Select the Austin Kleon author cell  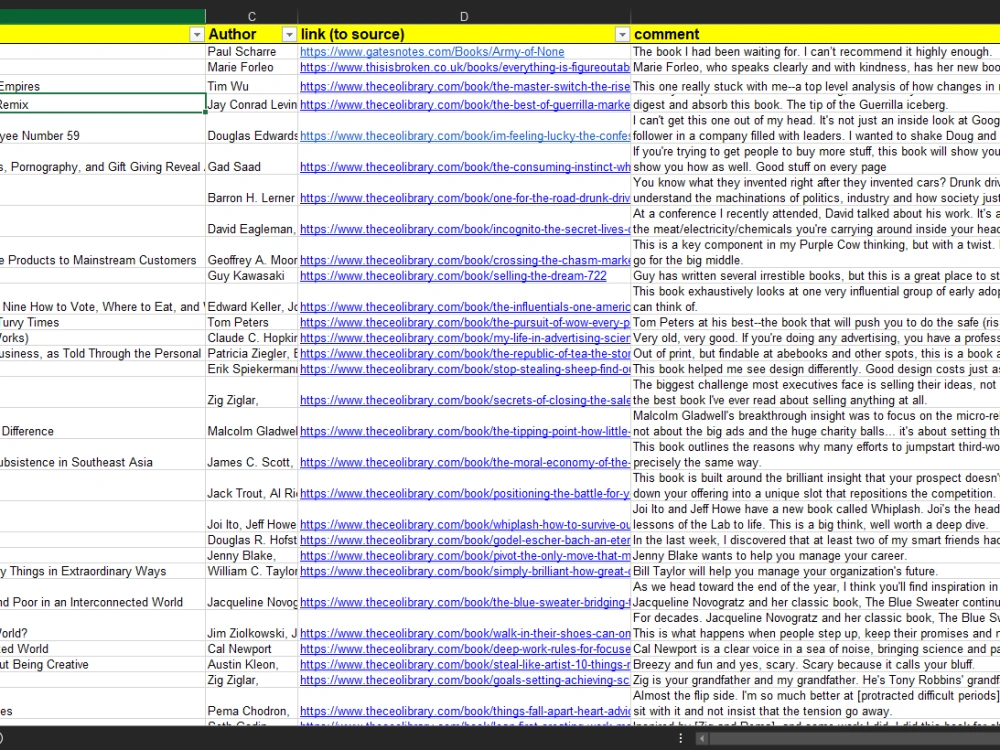click(251, 665)
